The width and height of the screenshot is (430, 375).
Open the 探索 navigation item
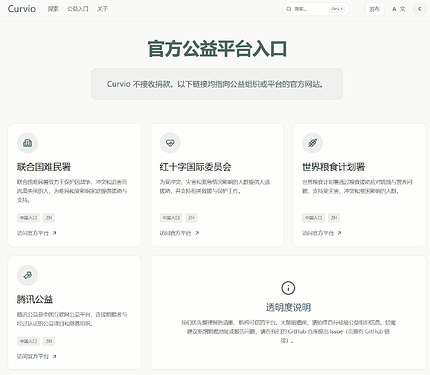click(x=53, y=9)
